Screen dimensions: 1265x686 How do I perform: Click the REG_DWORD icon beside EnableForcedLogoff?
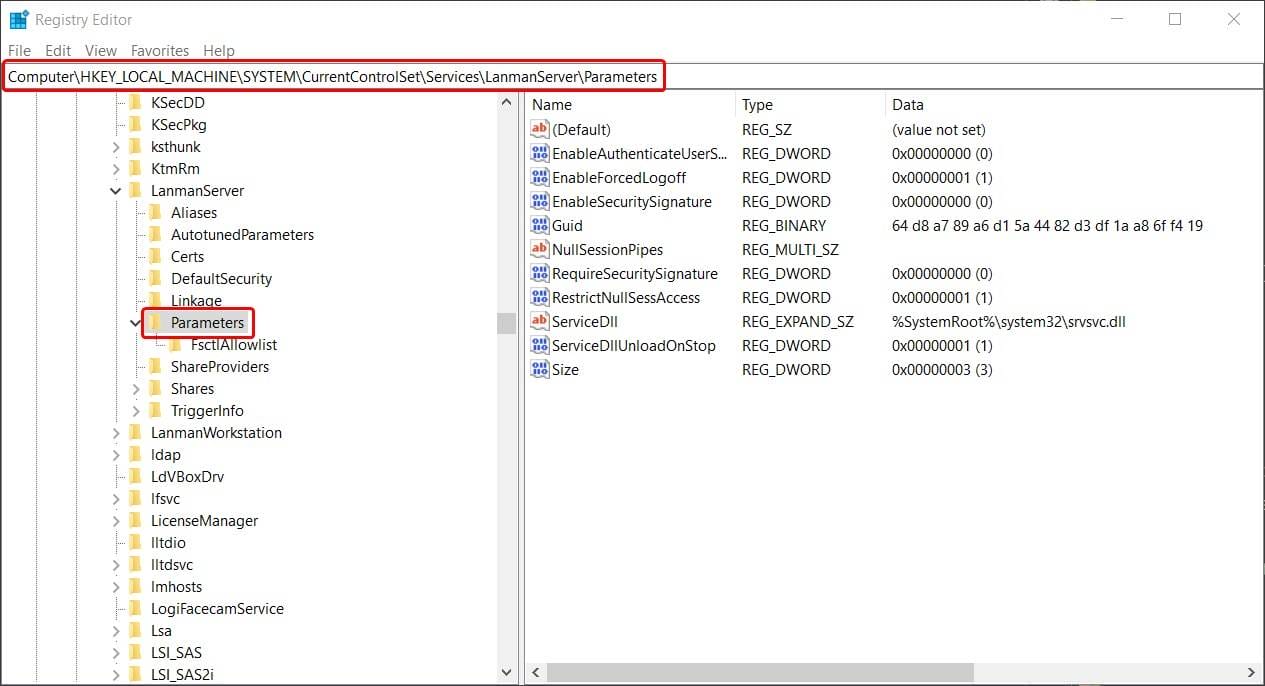pos(539,177)
